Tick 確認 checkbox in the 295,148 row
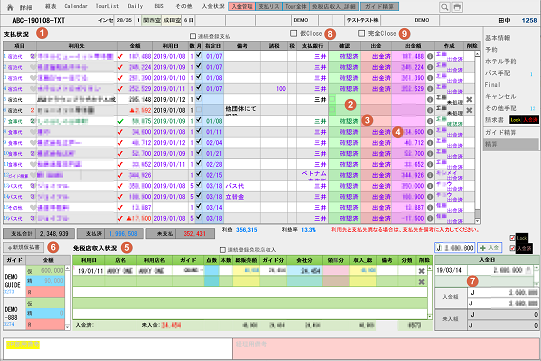541x361 pixels. pos(332,99)
